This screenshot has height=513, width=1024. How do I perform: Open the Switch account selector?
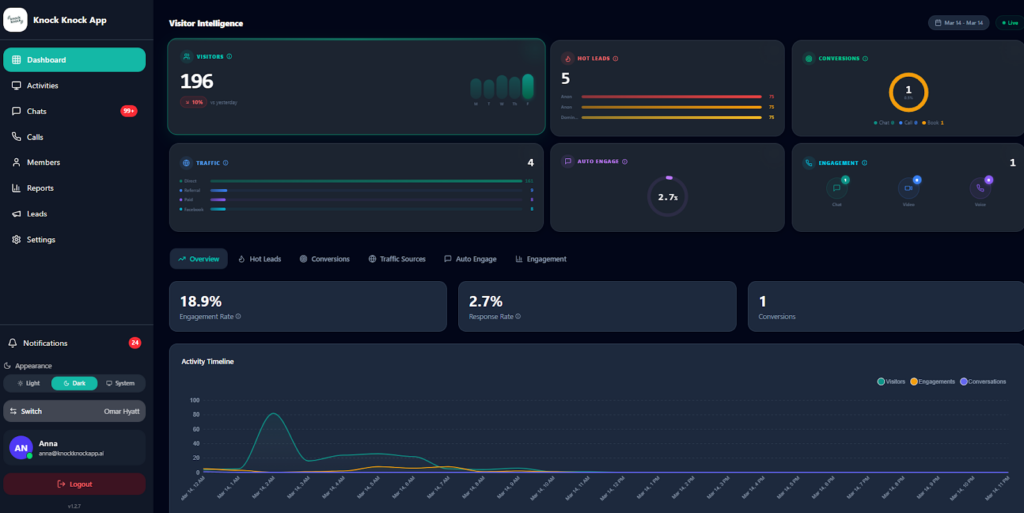pos(75,411)
